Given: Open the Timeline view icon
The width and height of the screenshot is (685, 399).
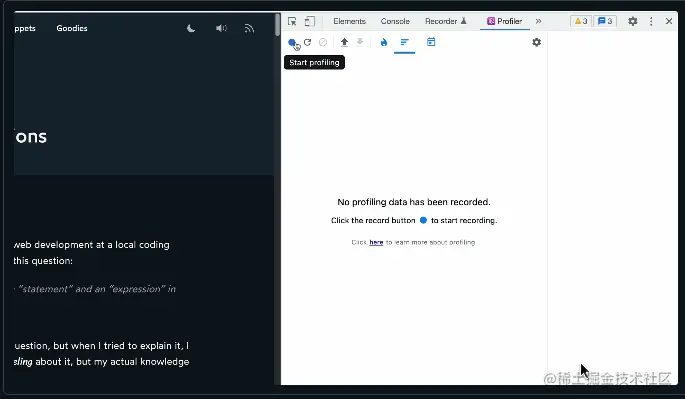Looking at the screenshot, I should click(431, 42).
